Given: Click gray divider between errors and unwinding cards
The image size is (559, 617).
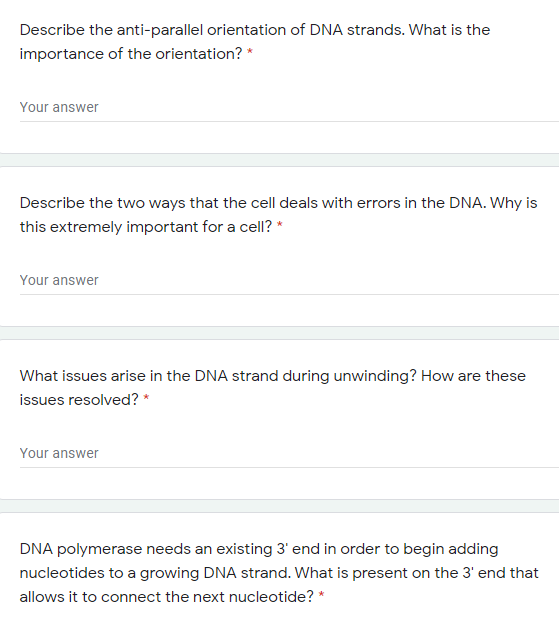Looking at the screenshot, I should click(x=279, y=333).
